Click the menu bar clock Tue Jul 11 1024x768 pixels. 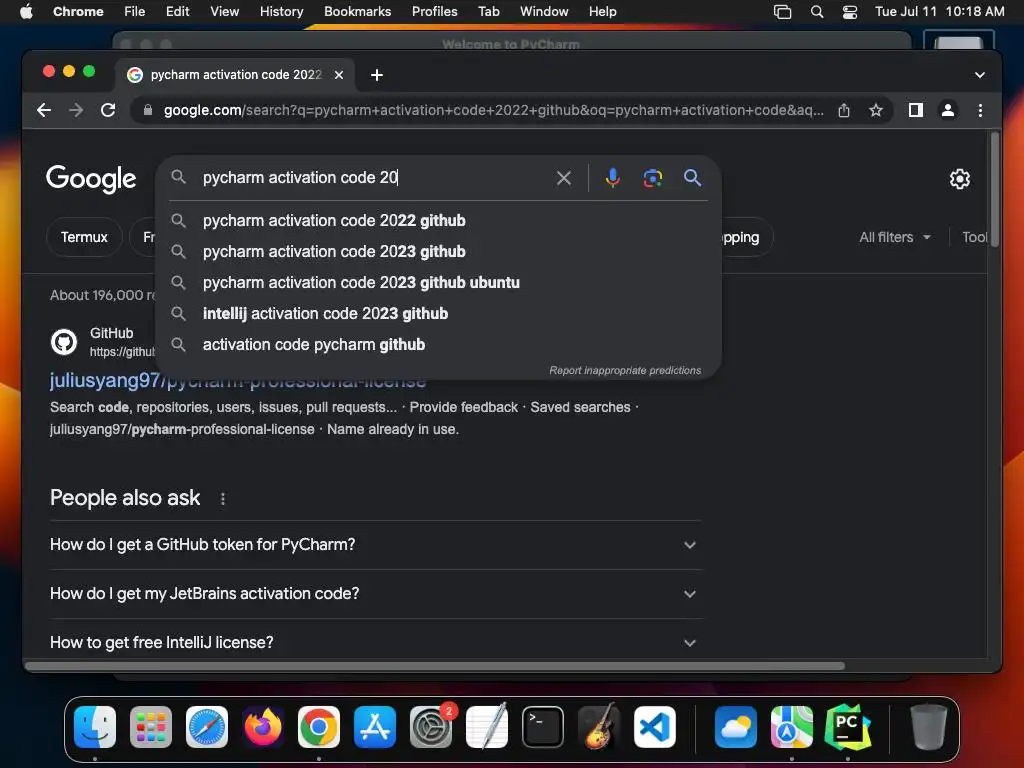(x=939, y=12)
